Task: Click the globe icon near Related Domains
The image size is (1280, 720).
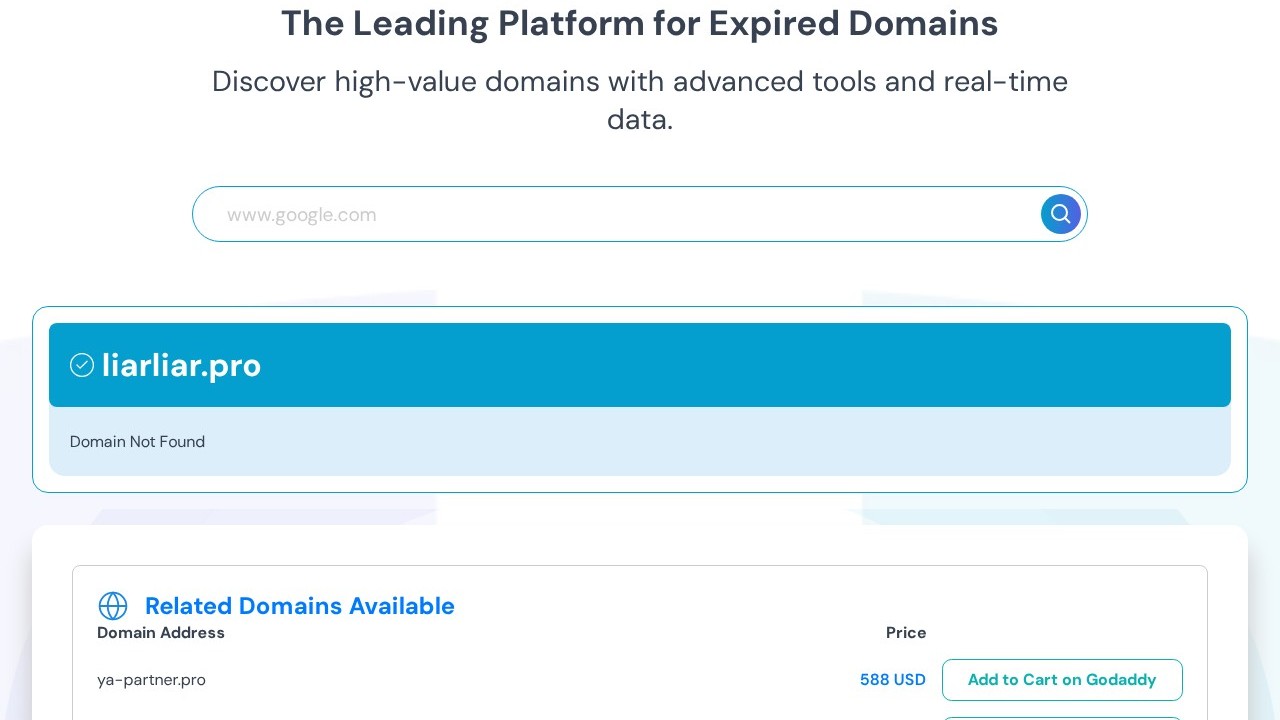Action: click(x=113, y=606)
